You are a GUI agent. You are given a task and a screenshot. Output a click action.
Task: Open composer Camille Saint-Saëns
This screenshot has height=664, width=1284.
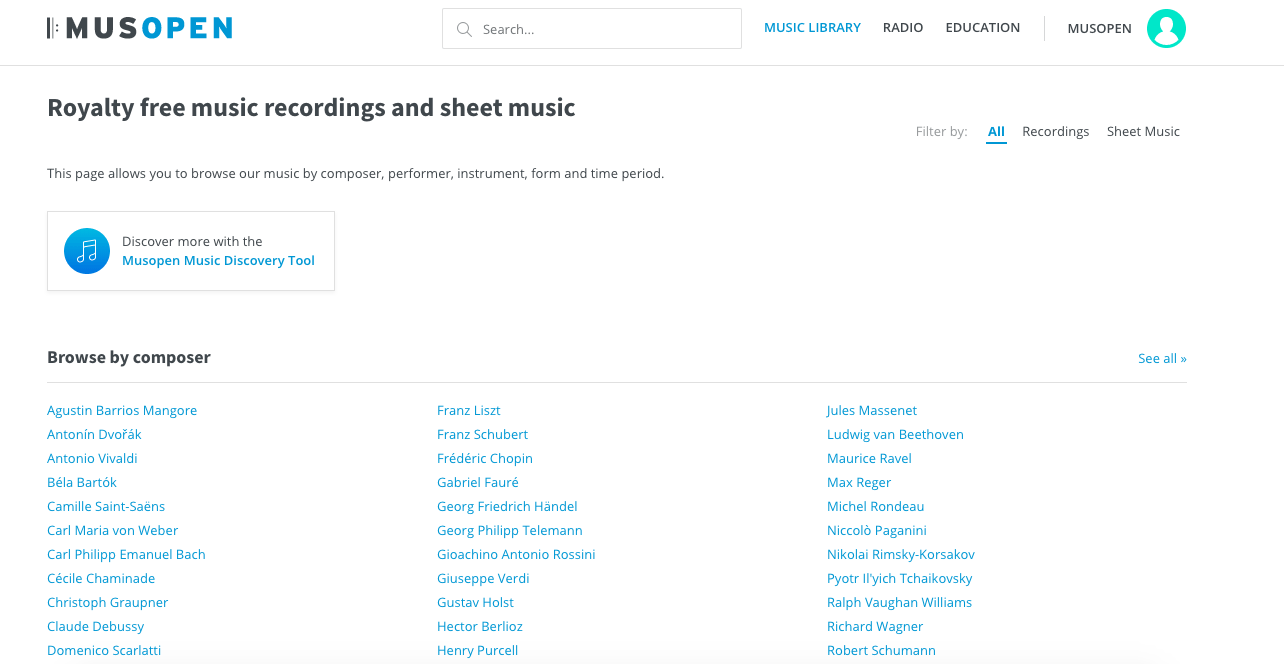tap(106, 507)
